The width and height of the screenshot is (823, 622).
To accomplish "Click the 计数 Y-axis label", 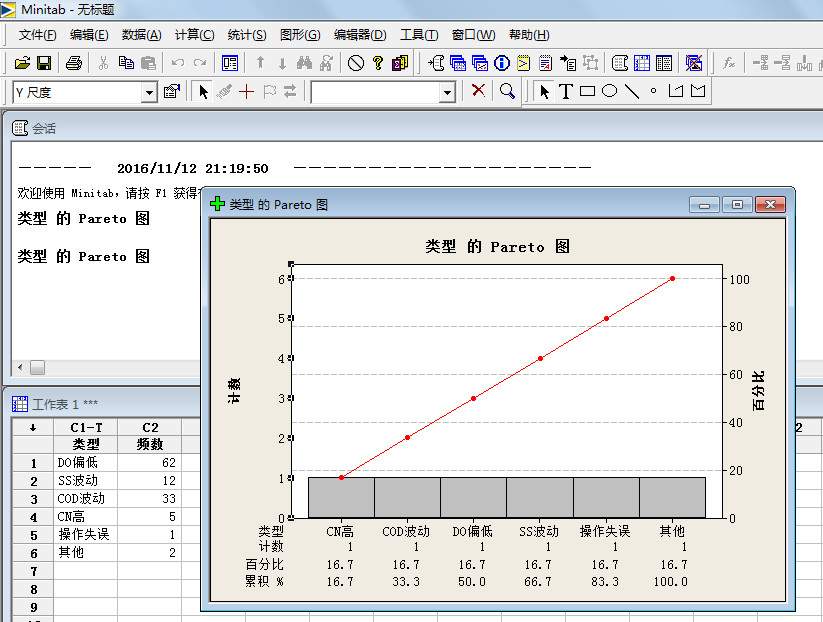I will [234, 391].
